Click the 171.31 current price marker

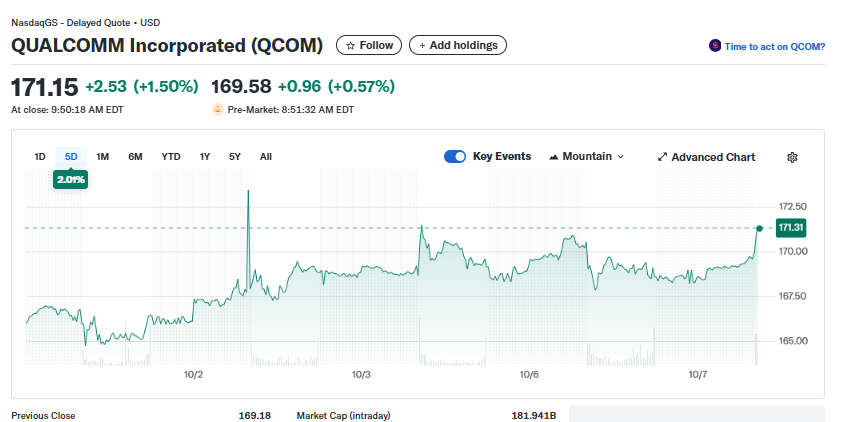[791, 228]
